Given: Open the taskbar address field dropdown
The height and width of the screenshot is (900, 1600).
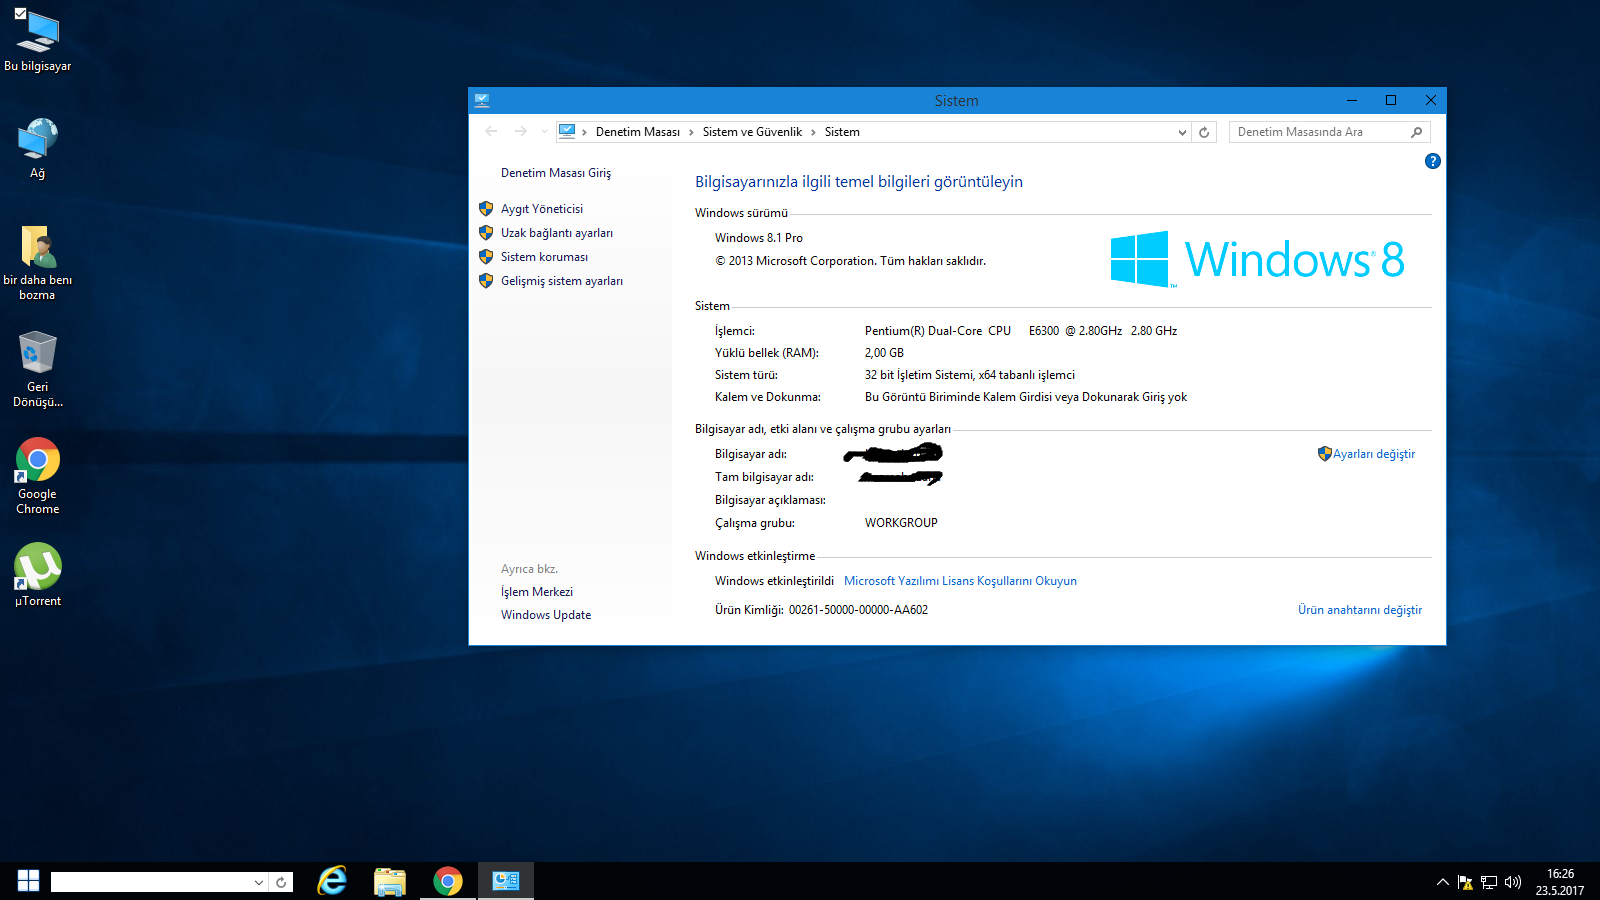Looking at the screenshot, I should click(x=259, y=882).
